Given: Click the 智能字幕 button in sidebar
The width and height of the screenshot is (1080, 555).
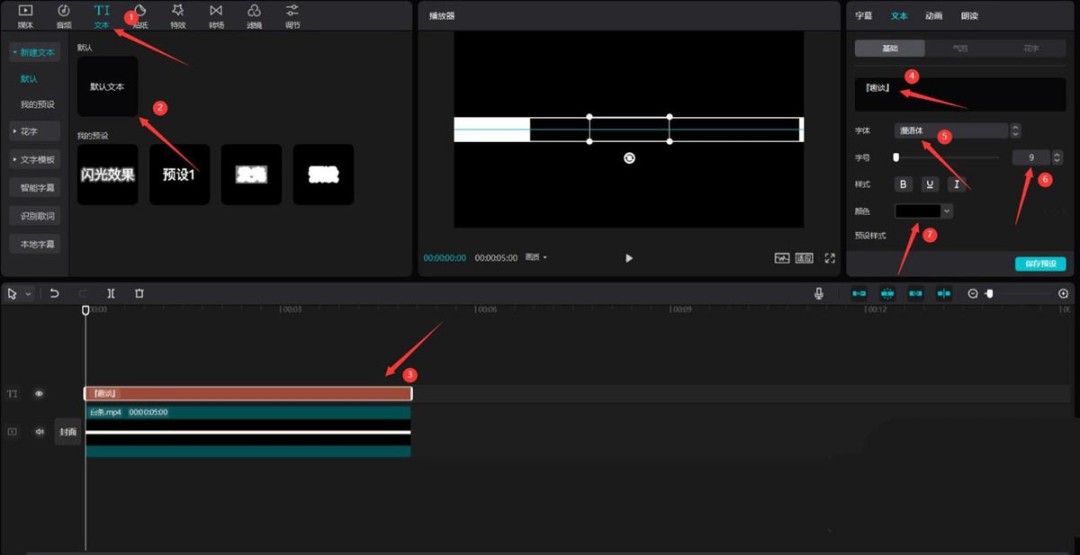Looking at the screenshot, I should [x=38, y=188].
